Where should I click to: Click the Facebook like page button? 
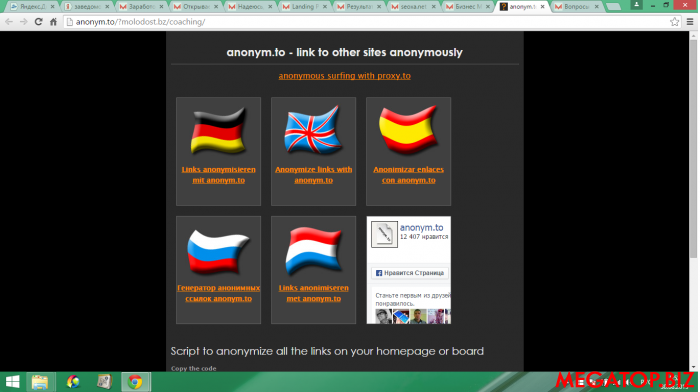410,273
